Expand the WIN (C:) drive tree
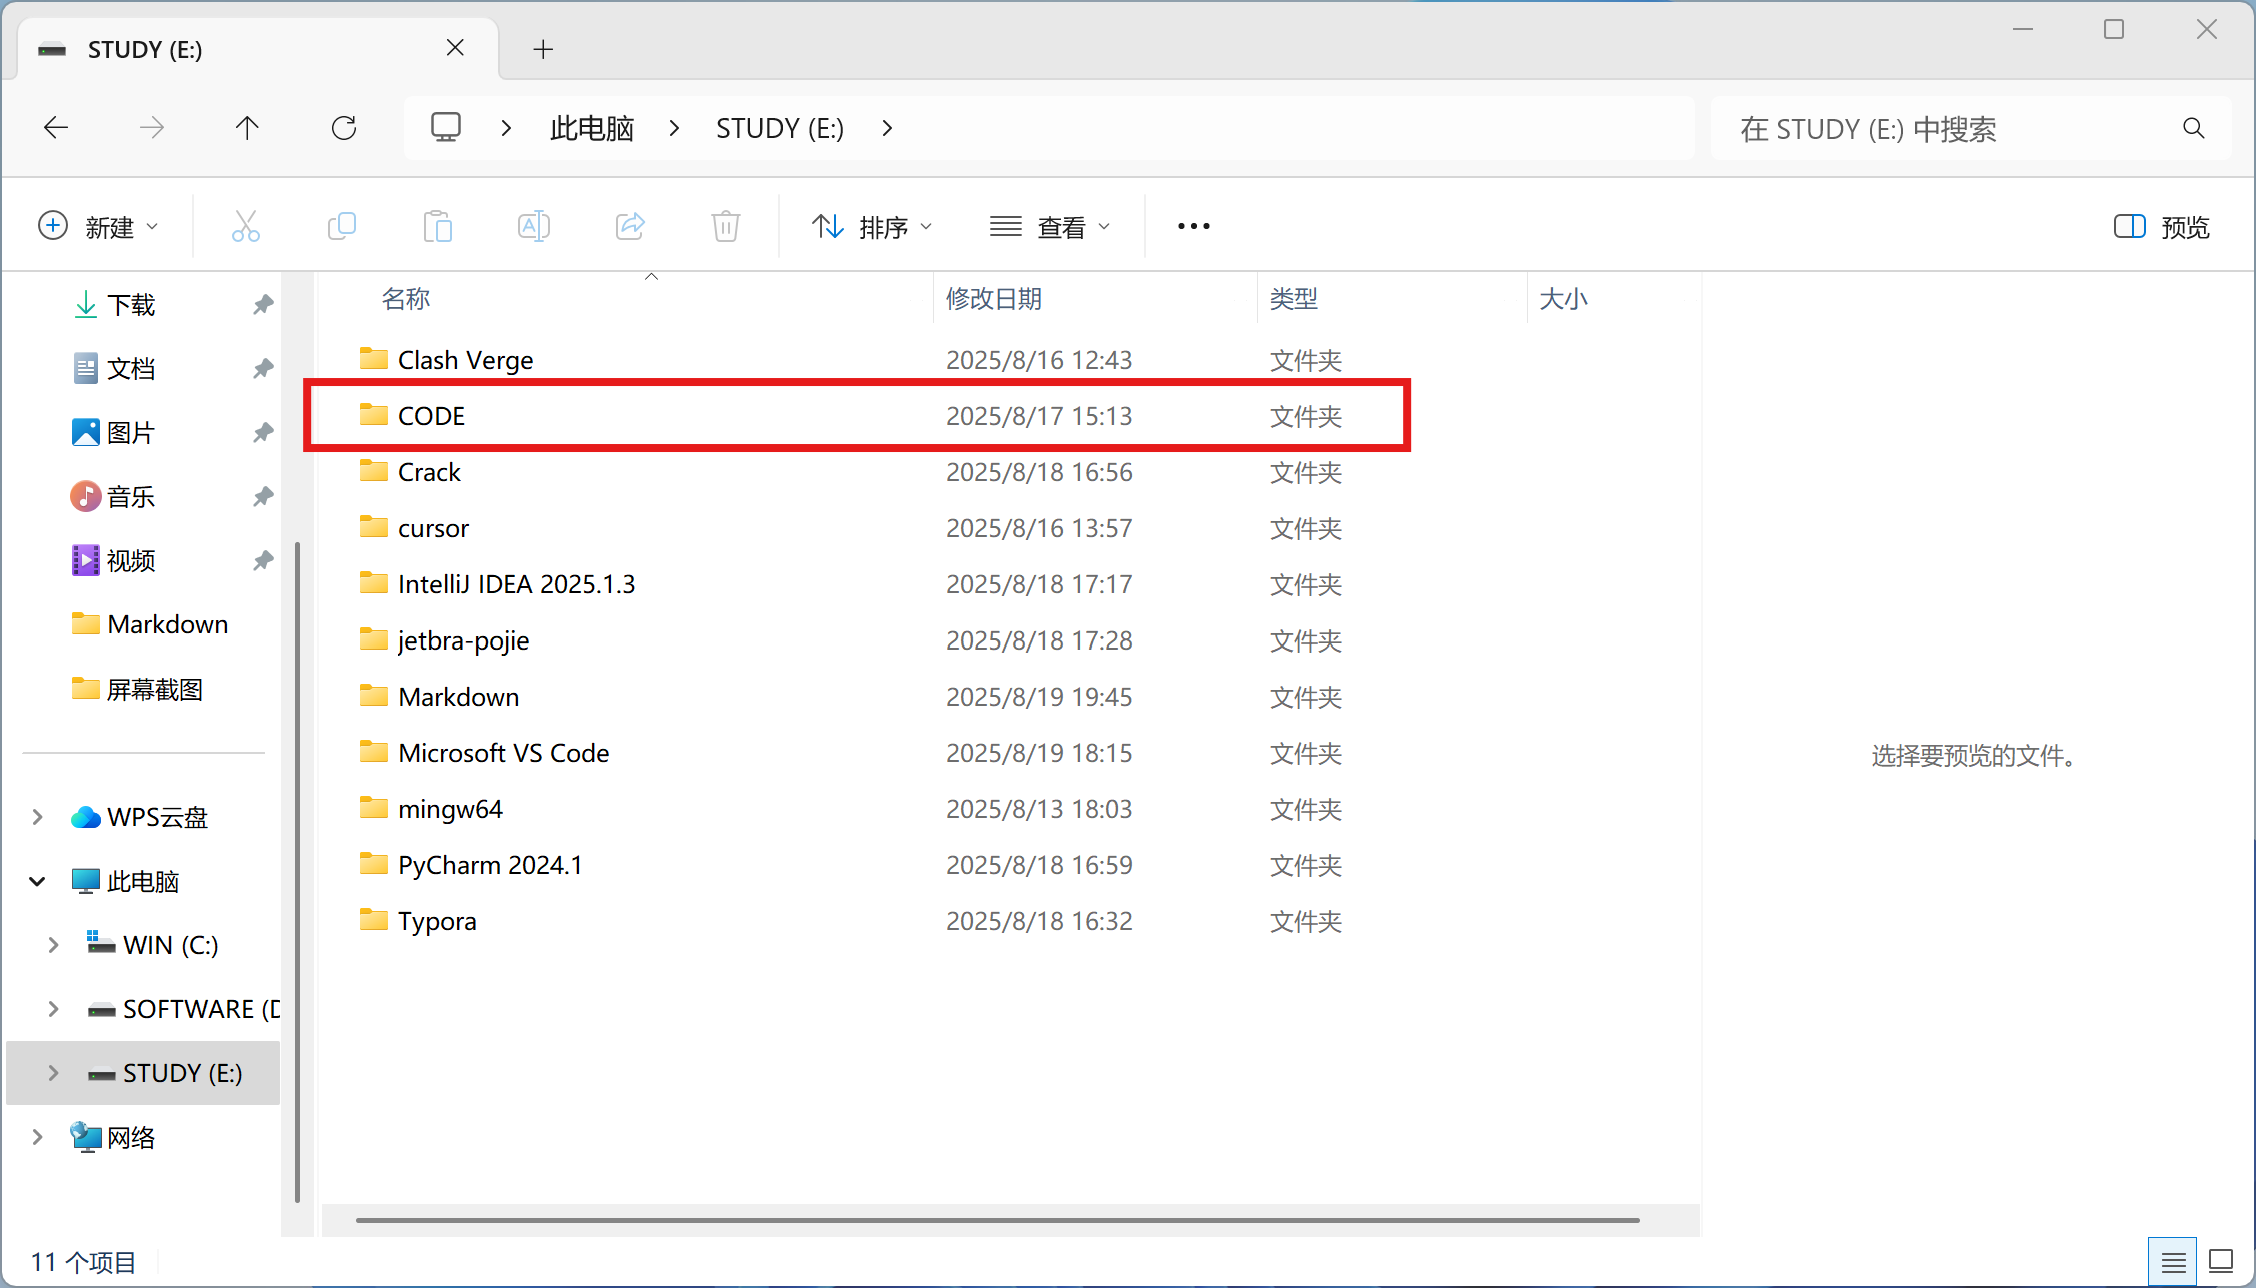The image size is (2256, 1288). [x=53, y=945]
